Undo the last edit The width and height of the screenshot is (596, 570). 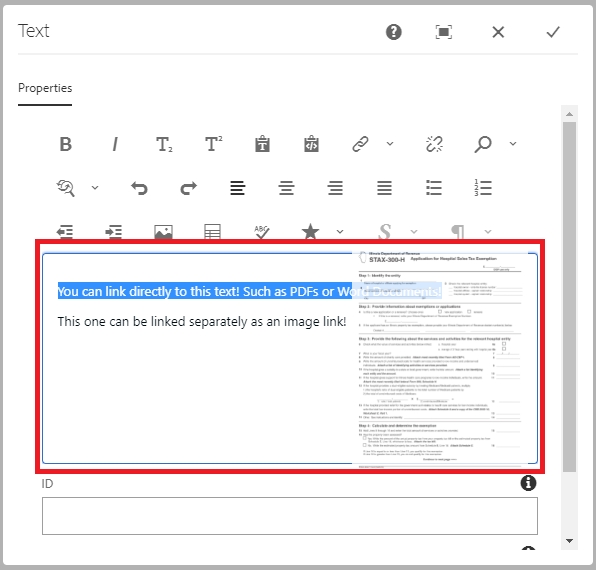tap(139, 188)
